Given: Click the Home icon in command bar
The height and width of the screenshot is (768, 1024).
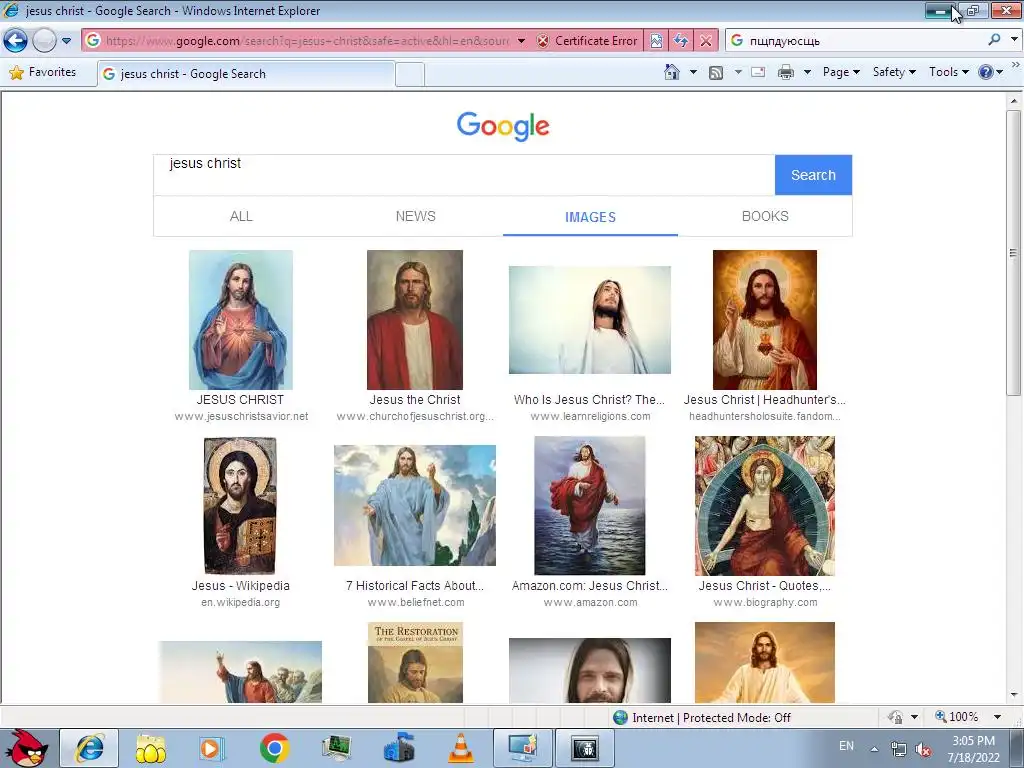Looking at the screenshot, I should (671, 72).
